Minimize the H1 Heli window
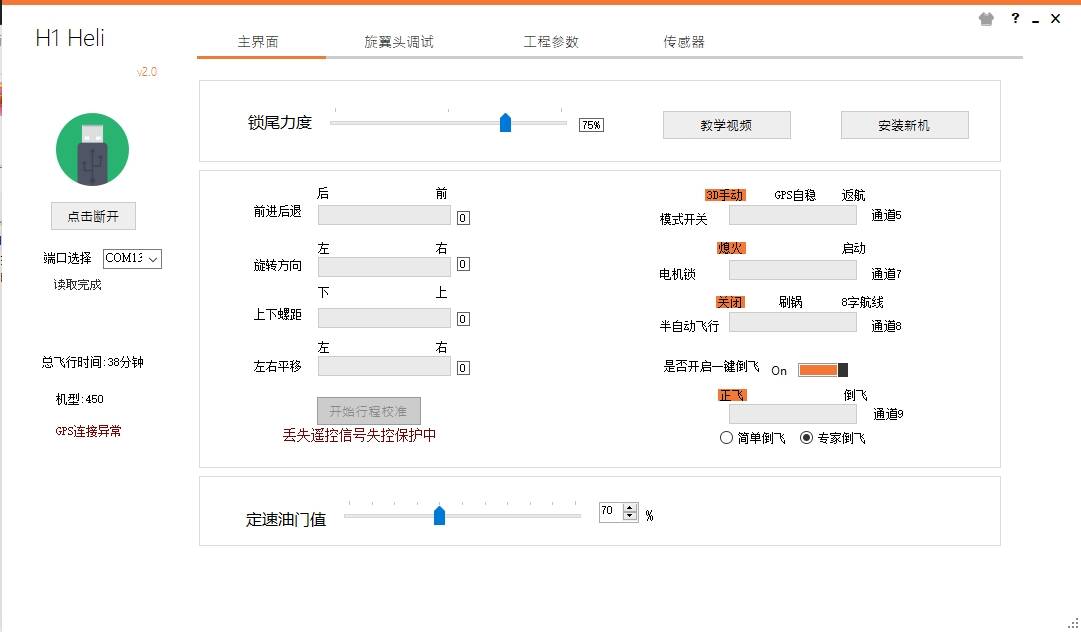Screen dimensions: 1081x632 [x=1034, y=18]
